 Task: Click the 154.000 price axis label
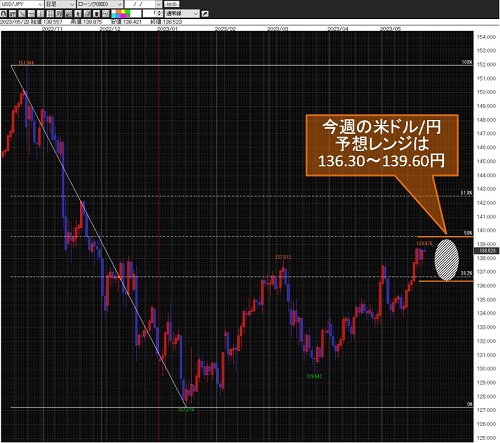pyautogui.click(x=486, y=37)
